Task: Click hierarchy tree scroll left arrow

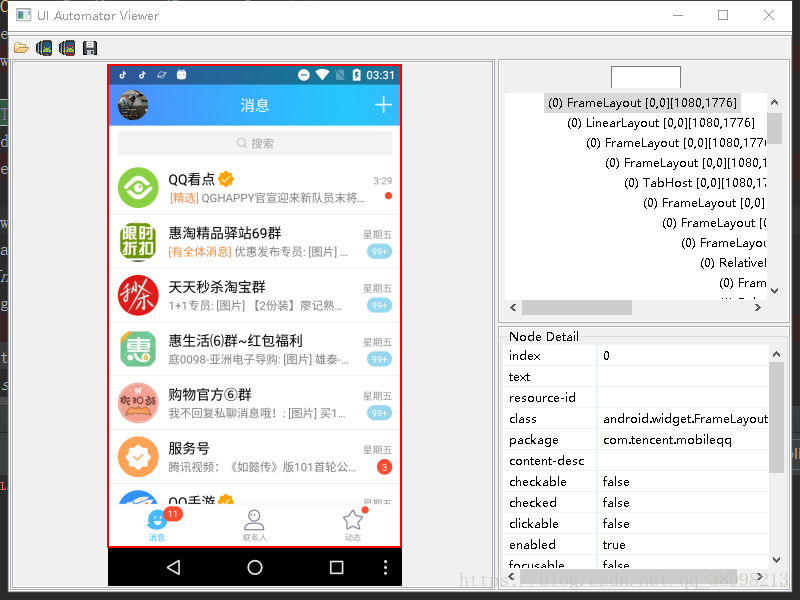Action: (x=513, y=307)
